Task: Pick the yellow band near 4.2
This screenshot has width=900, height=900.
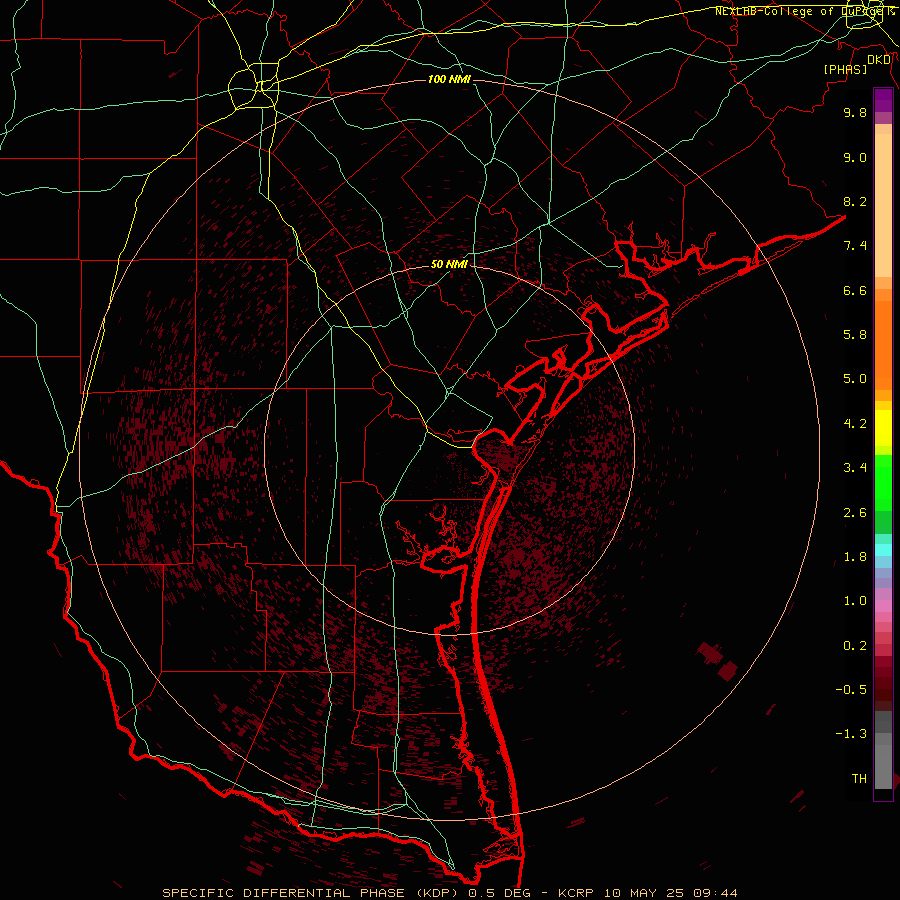Action: [883, 428]
